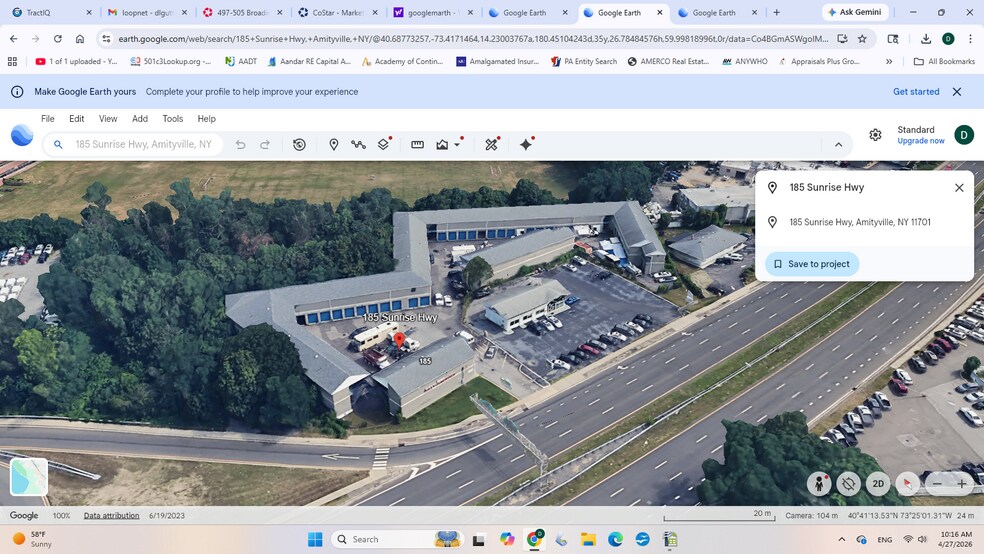
Task: Open the View menu
Action: (x=108, y=119)
